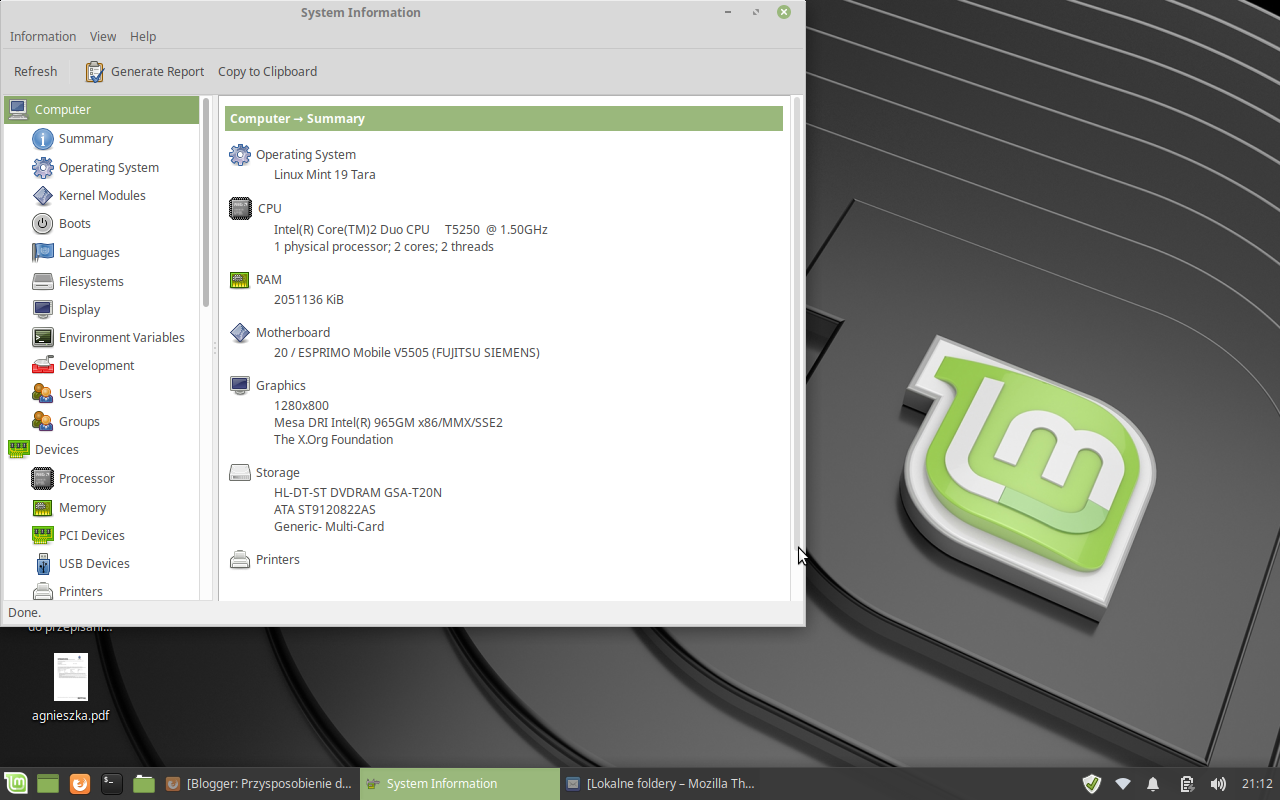
Task: Click the PCI Devices card icon
Action: (42, 535)
